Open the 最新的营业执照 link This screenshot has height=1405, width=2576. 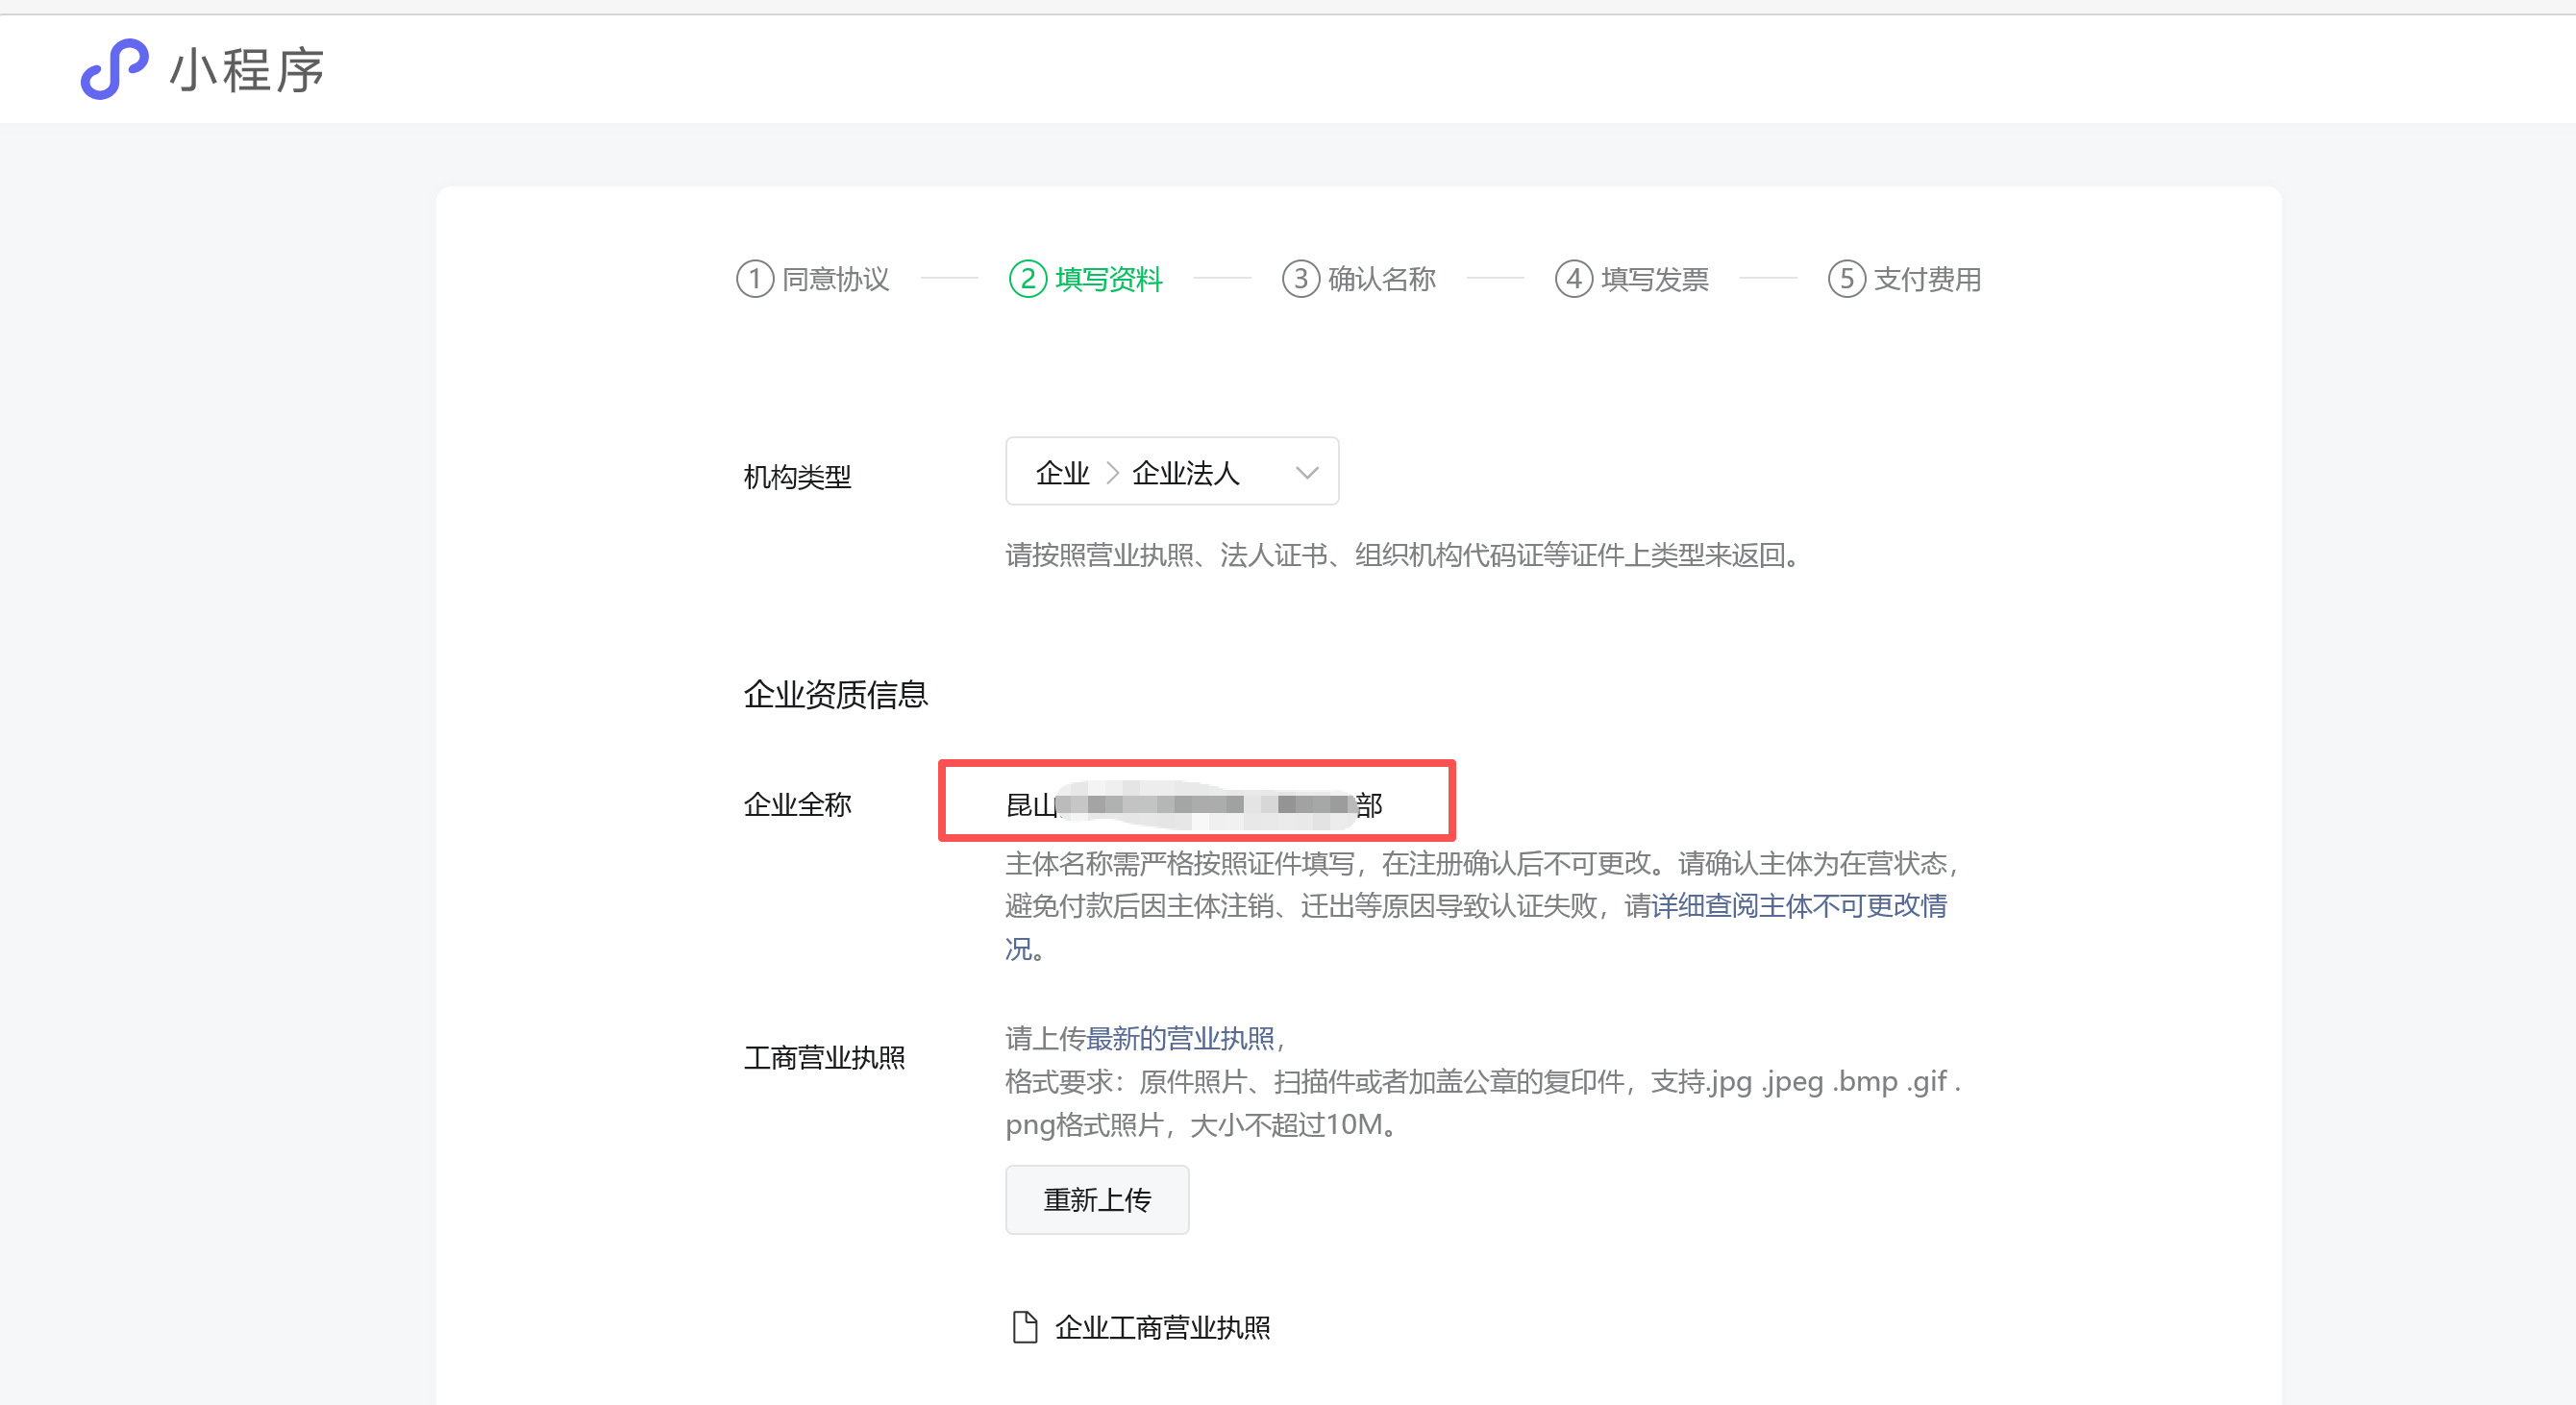1180,1038
